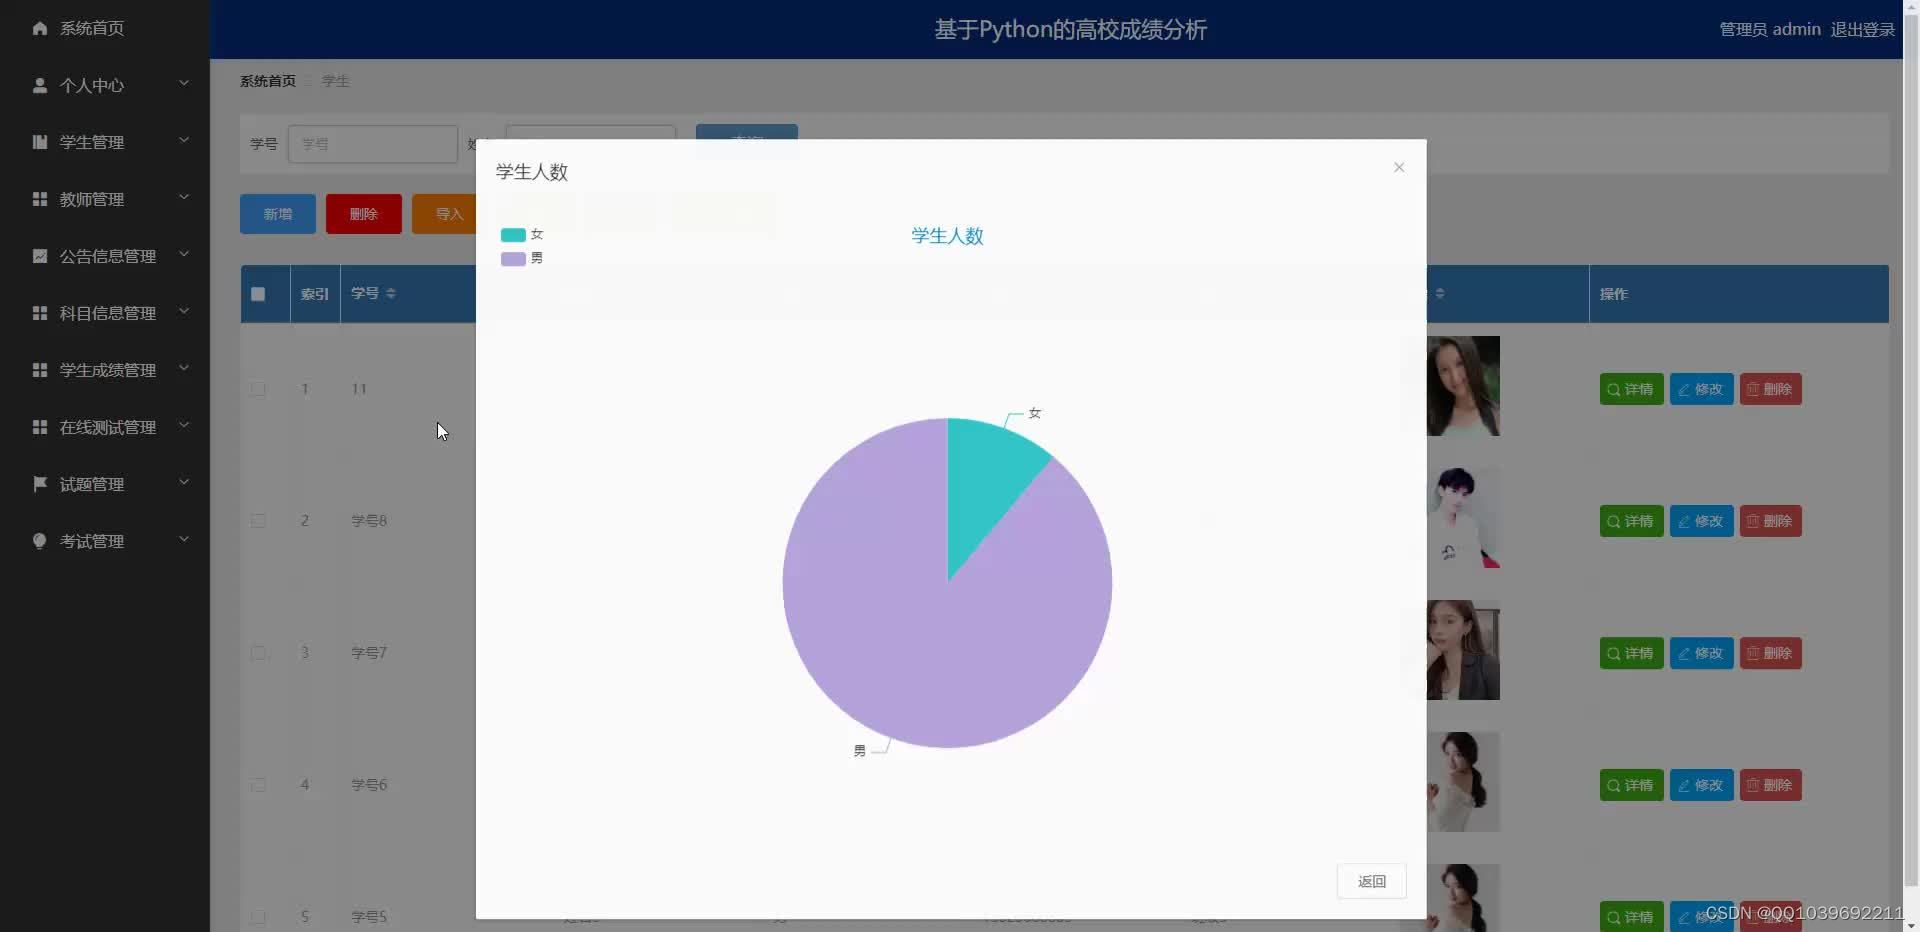Open 学生管理 via its sidebar icon

(x=40, y=142)
